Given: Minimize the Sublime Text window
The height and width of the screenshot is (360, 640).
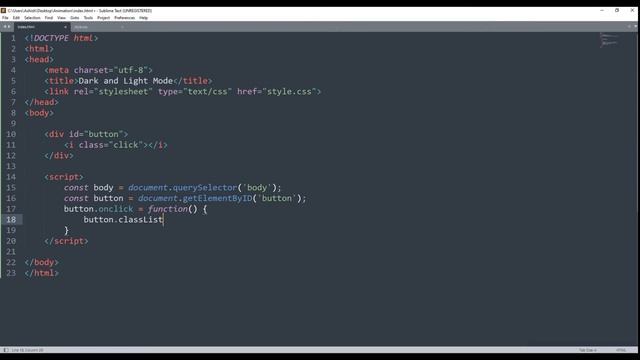Looking at the screenshot, I should click(x=602, y=11).
